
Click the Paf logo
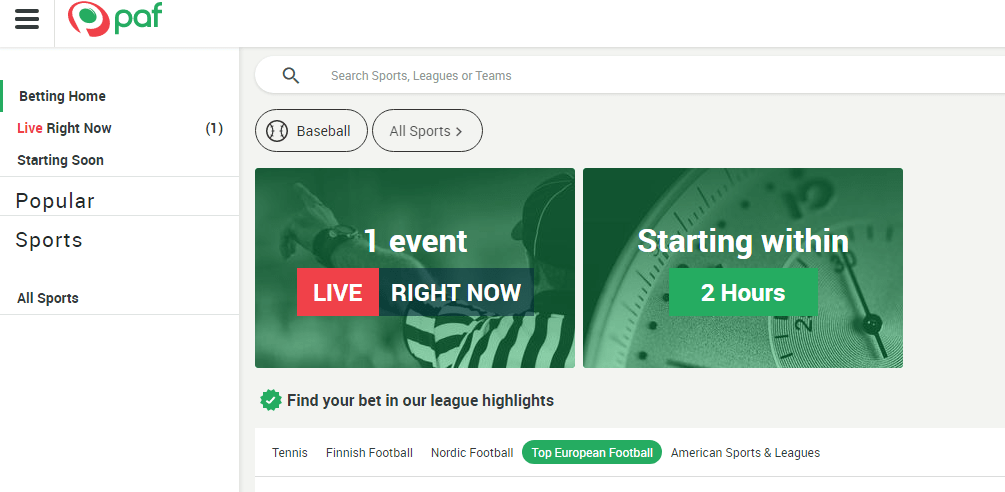click(115, 19)
